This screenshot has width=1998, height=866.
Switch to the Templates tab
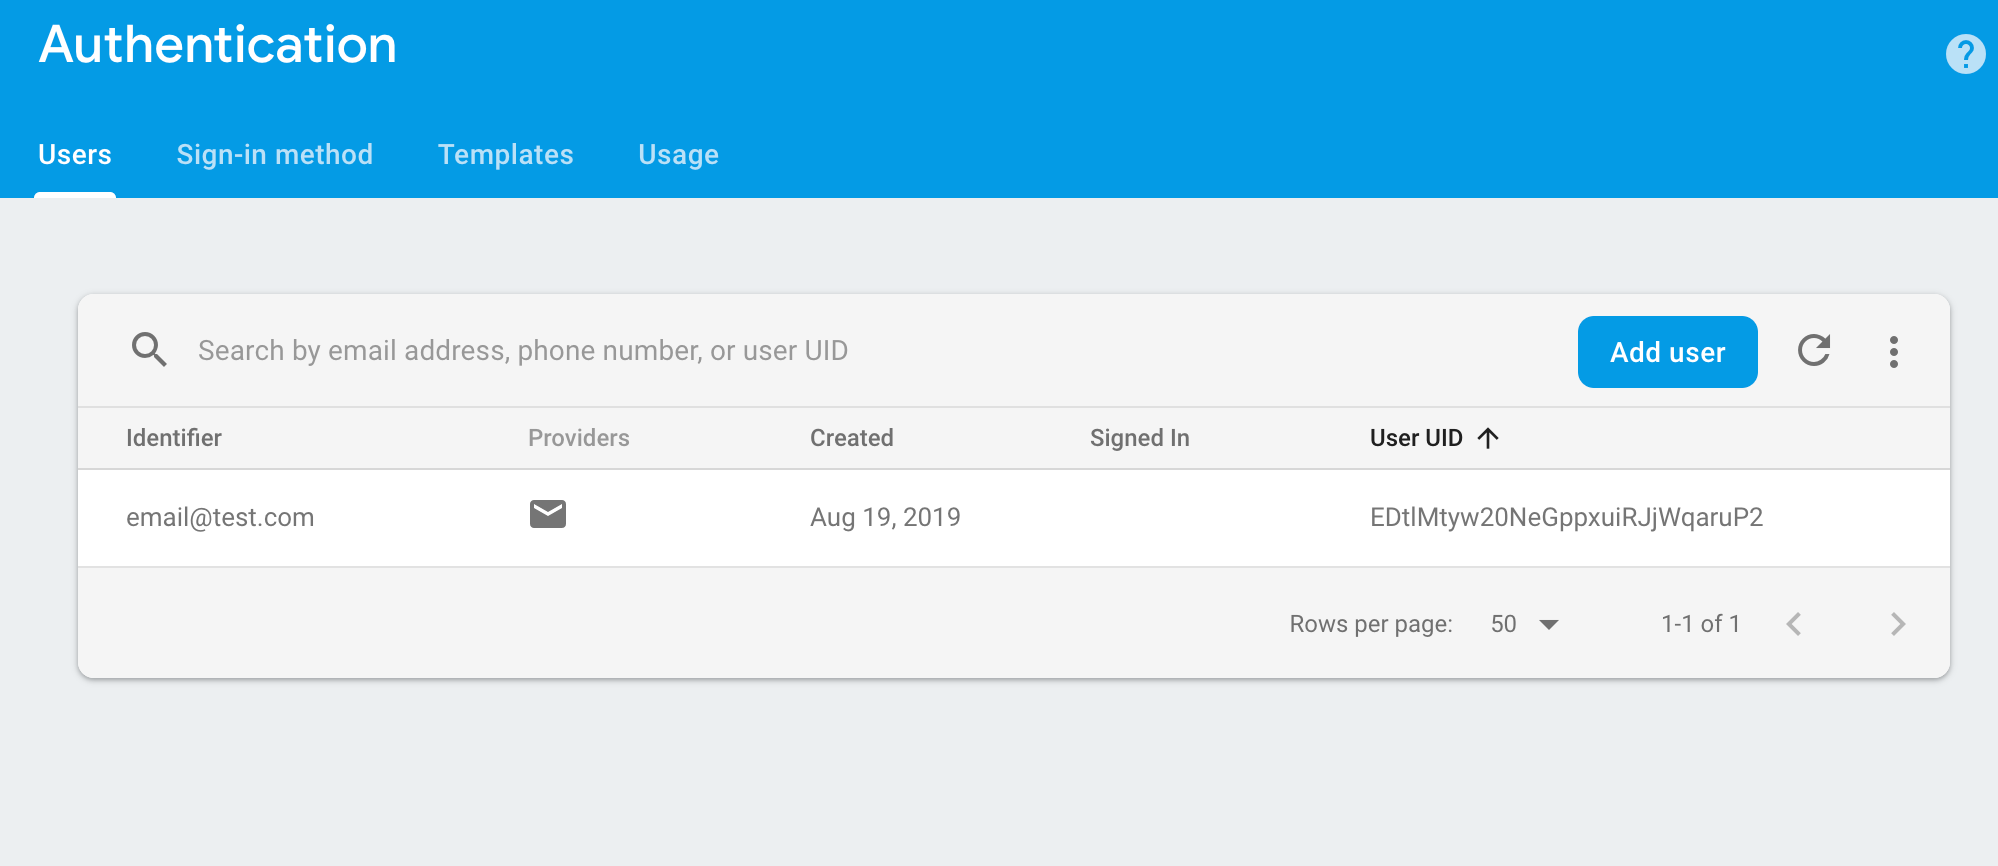(x=506, y=155)
